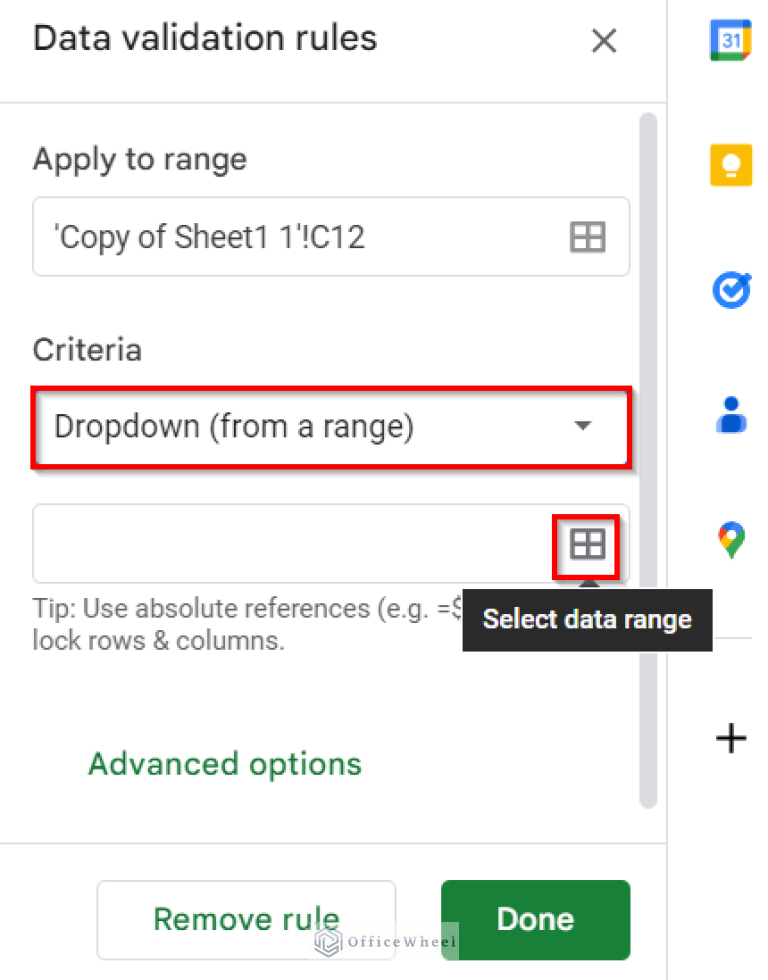The image size is (768, 980).
Task: Close the Data validation rules panel
Action: (x=604, y=41)
